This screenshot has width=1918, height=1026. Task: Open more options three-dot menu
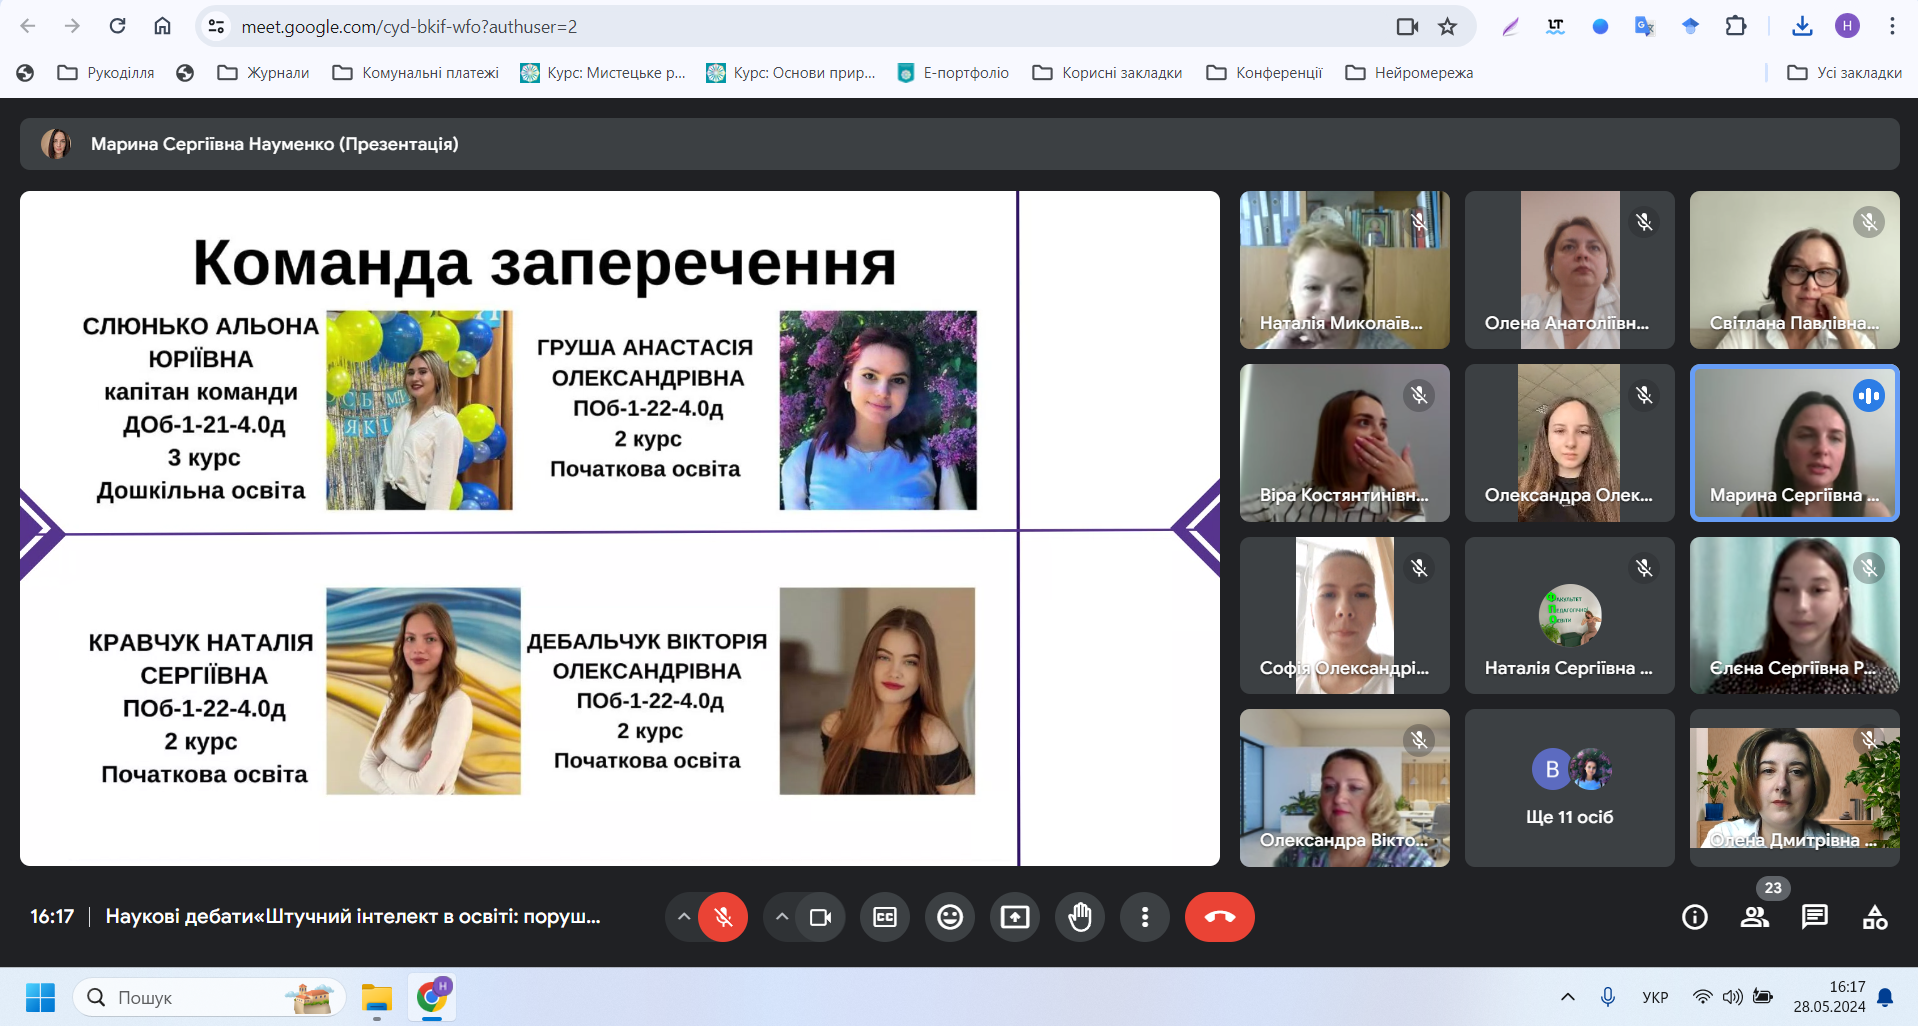pos(1145,917)
